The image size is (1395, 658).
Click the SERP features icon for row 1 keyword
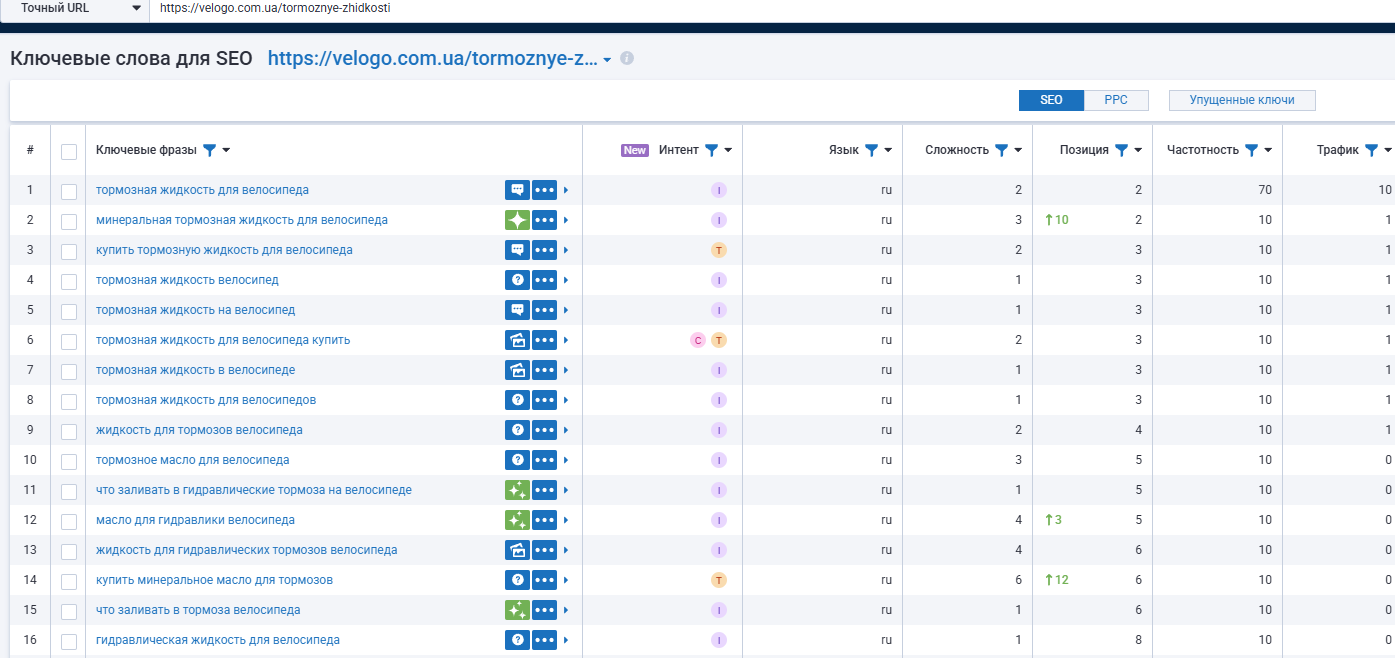click(517, 190)
